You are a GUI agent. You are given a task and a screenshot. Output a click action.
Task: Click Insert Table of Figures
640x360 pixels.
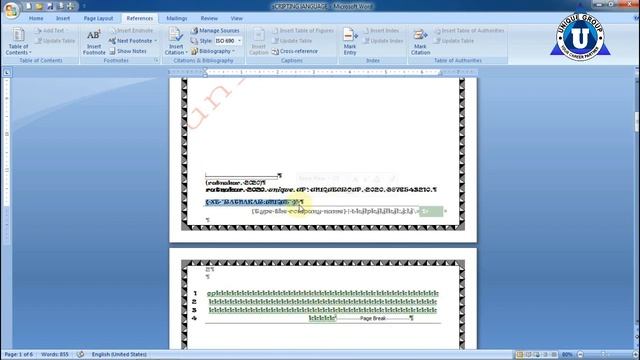pos(302,31)
